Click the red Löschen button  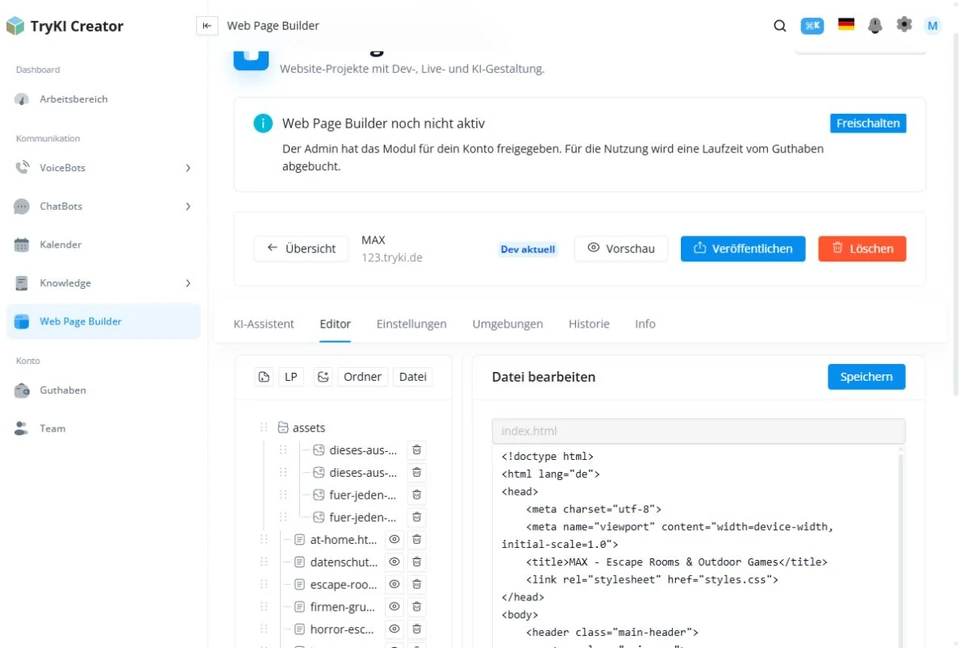tap(862, 249)
